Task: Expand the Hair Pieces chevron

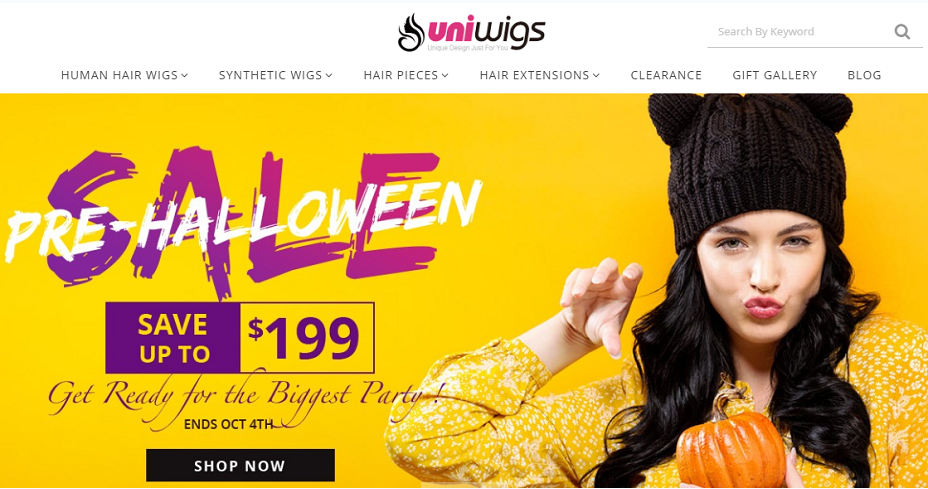Action: tap(445, 75)
